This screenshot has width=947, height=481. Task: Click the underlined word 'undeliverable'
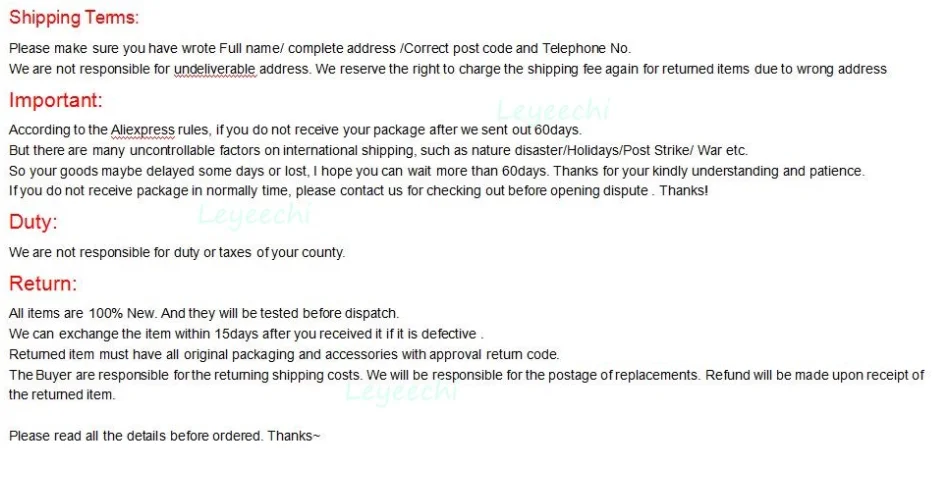coord(215,69)
